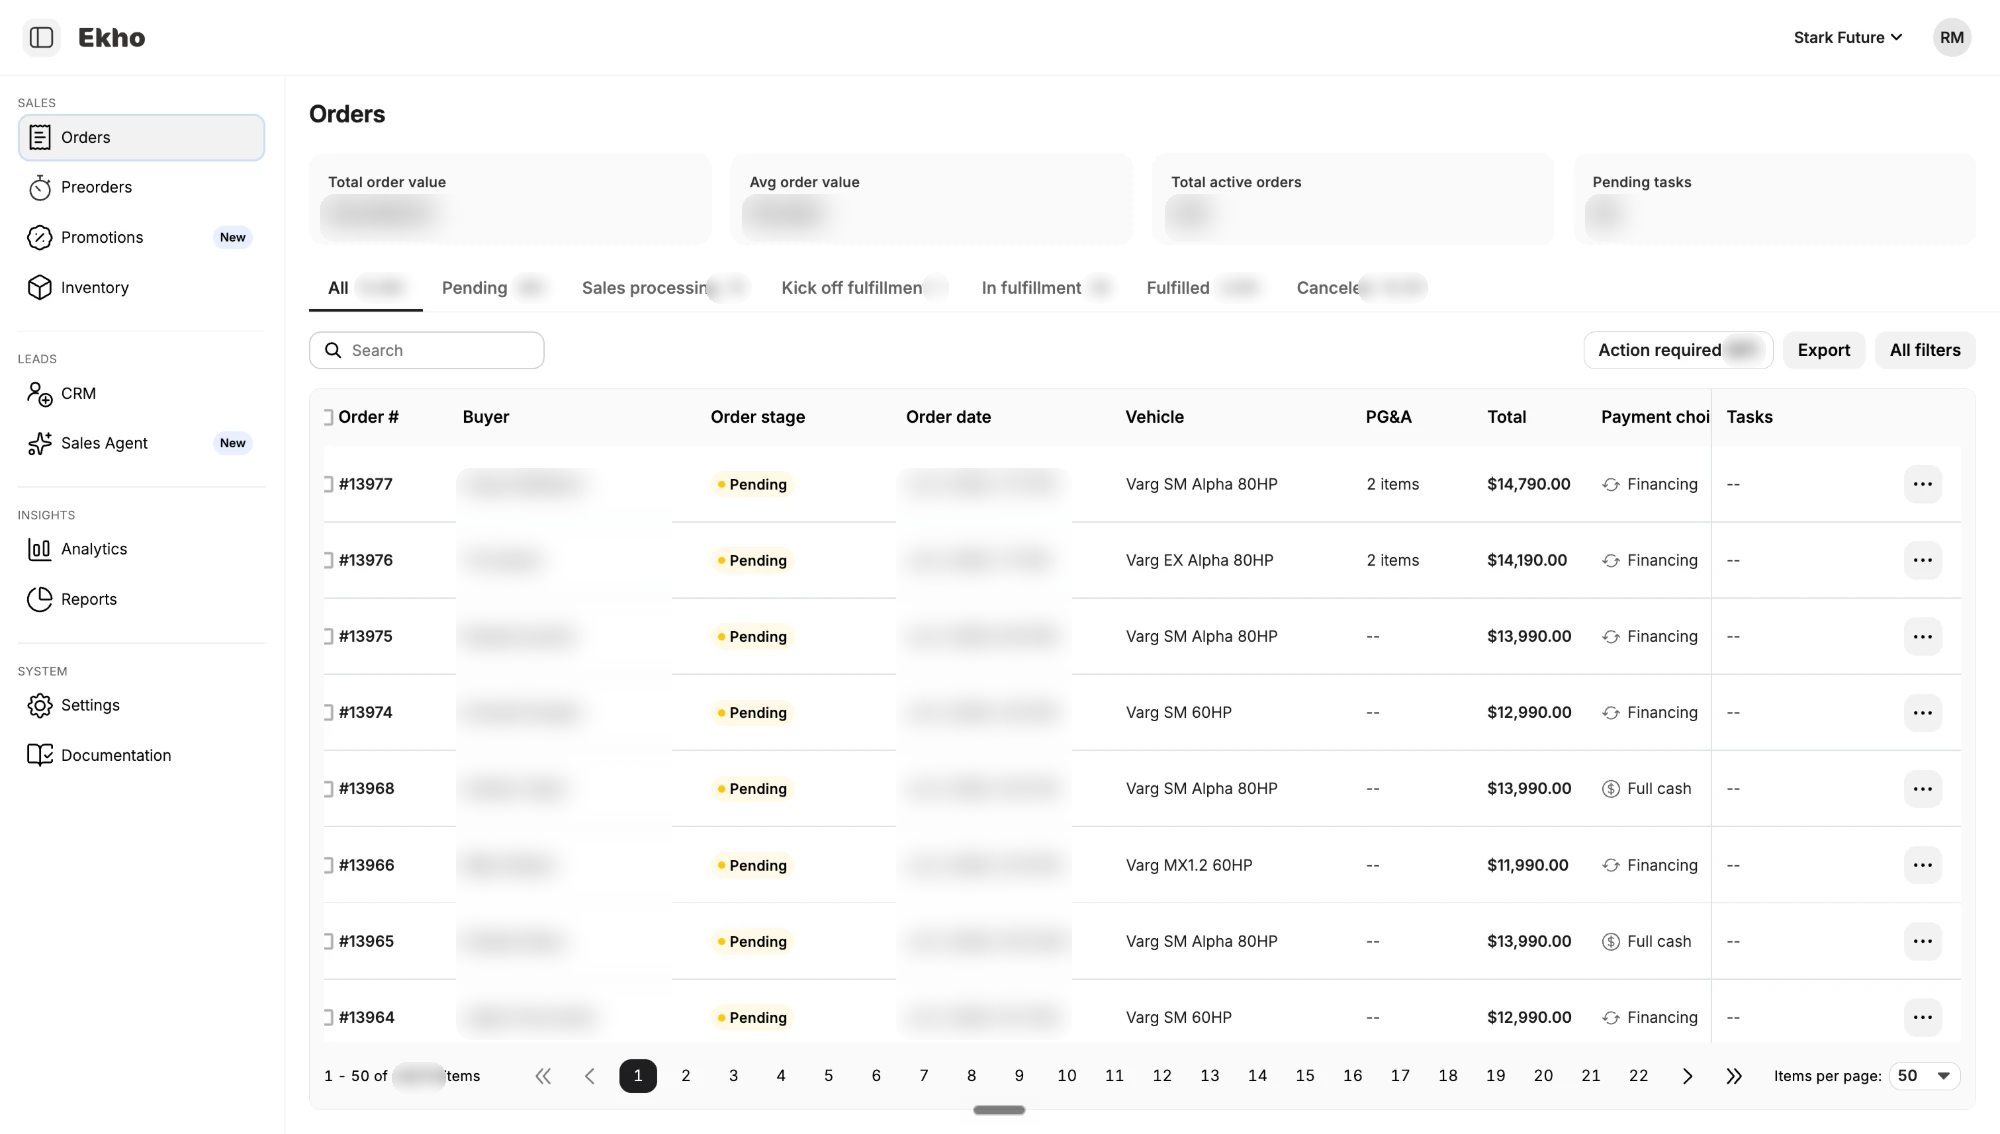Image resolution: width=2000 pixels, height=1134 pixels.
Task: Click the Total column header
Action: pyautogui.click(x=1506, y=417)
